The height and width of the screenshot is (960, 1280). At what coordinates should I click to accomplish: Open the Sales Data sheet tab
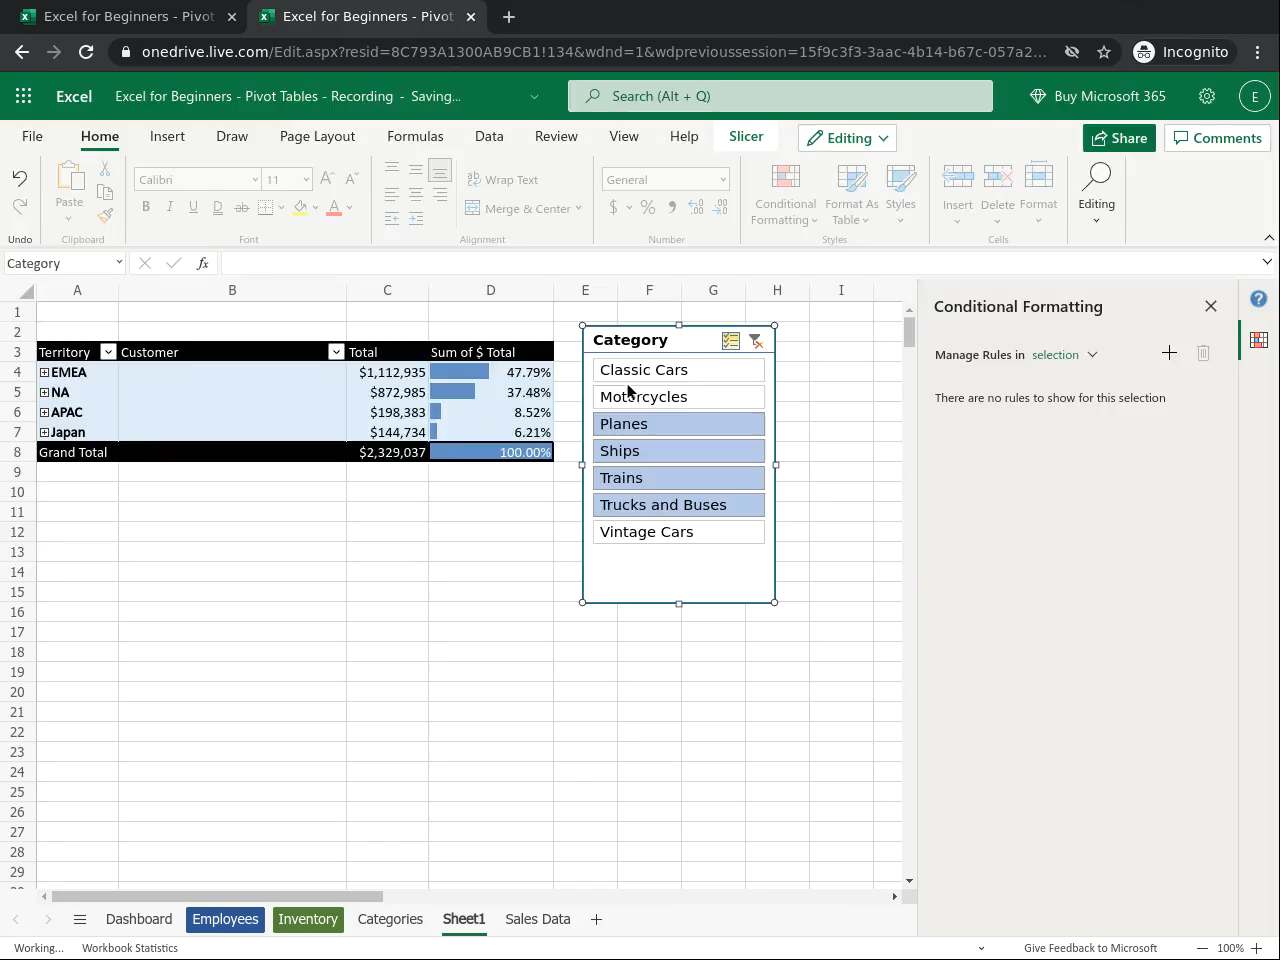[x=537, y=919]
